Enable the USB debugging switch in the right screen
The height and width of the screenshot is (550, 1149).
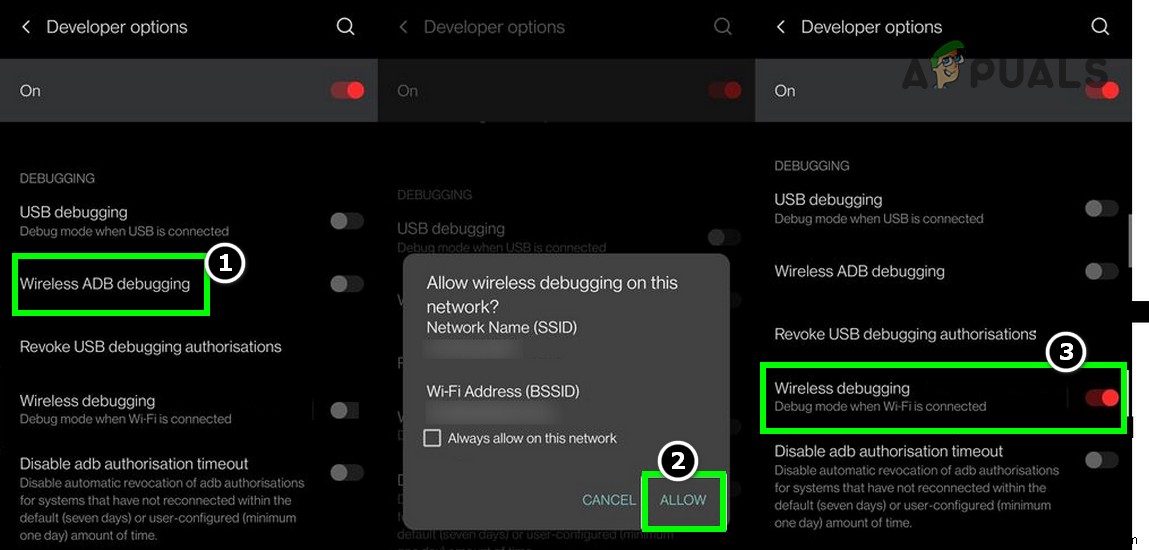pos(1101,208)
